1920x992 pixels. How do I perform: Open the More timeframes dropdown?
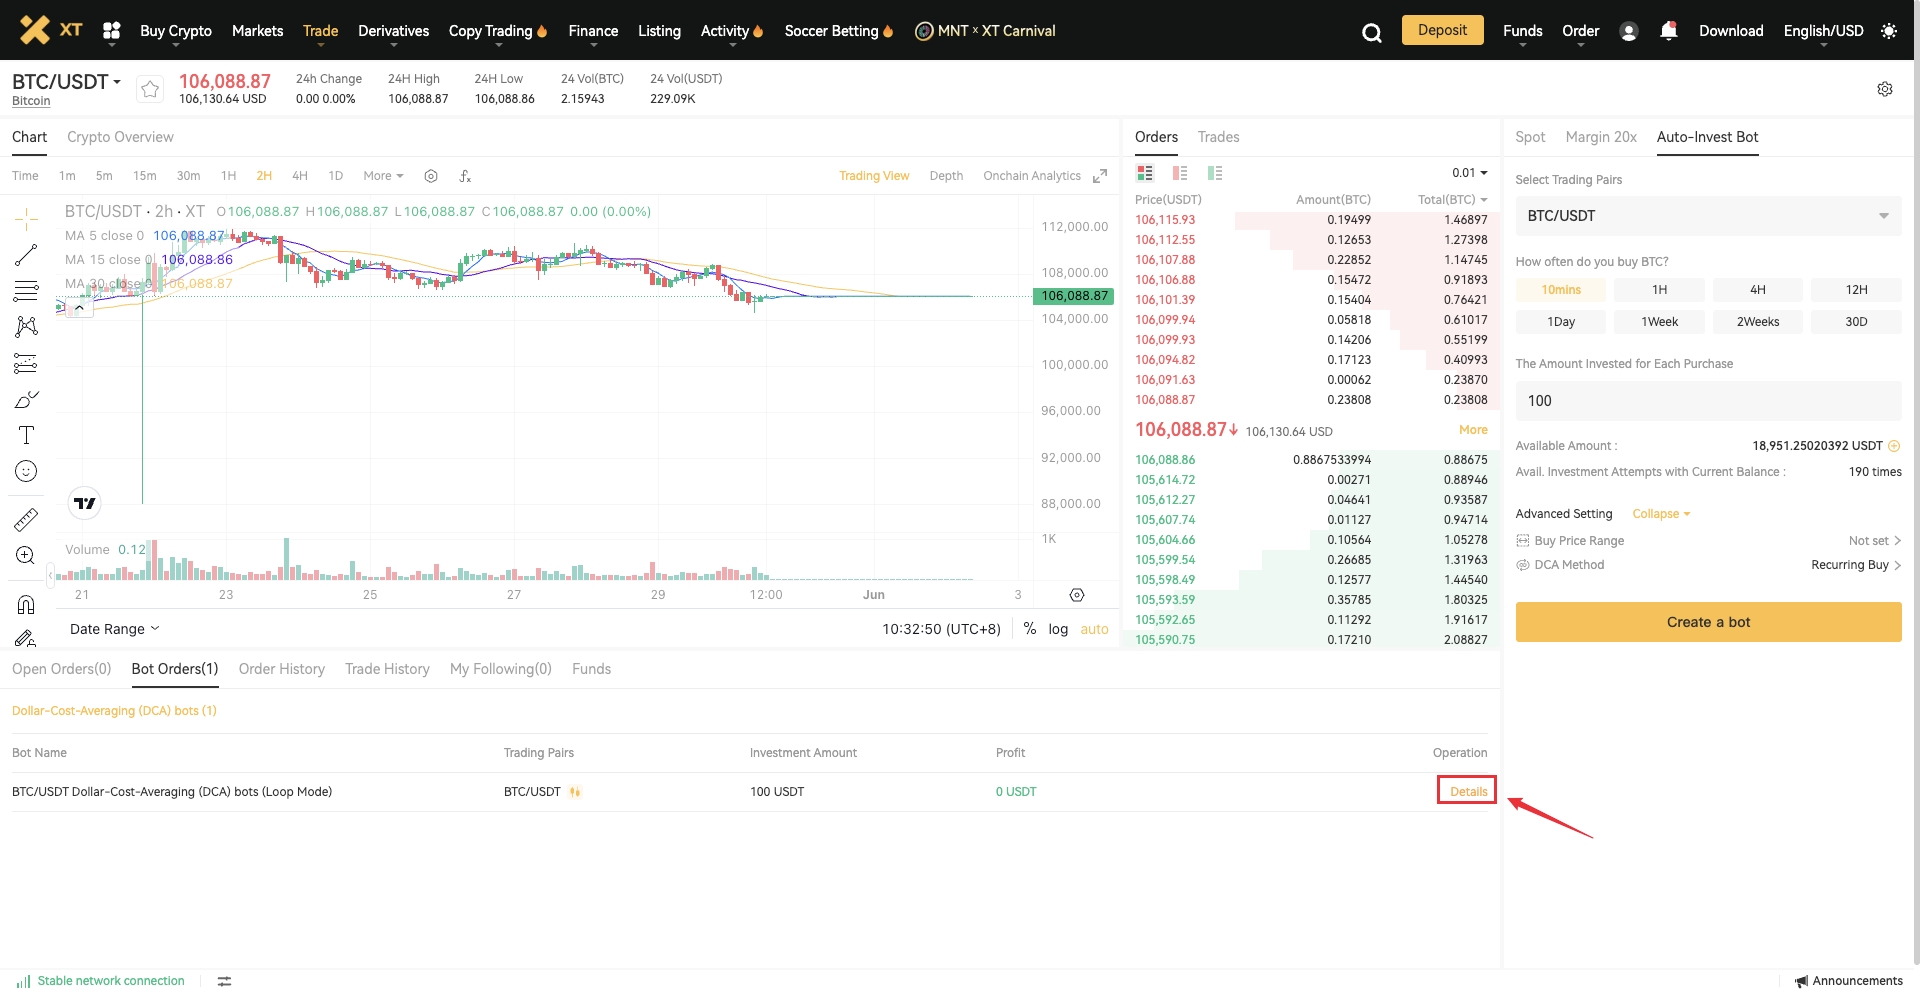click(383, 176)
